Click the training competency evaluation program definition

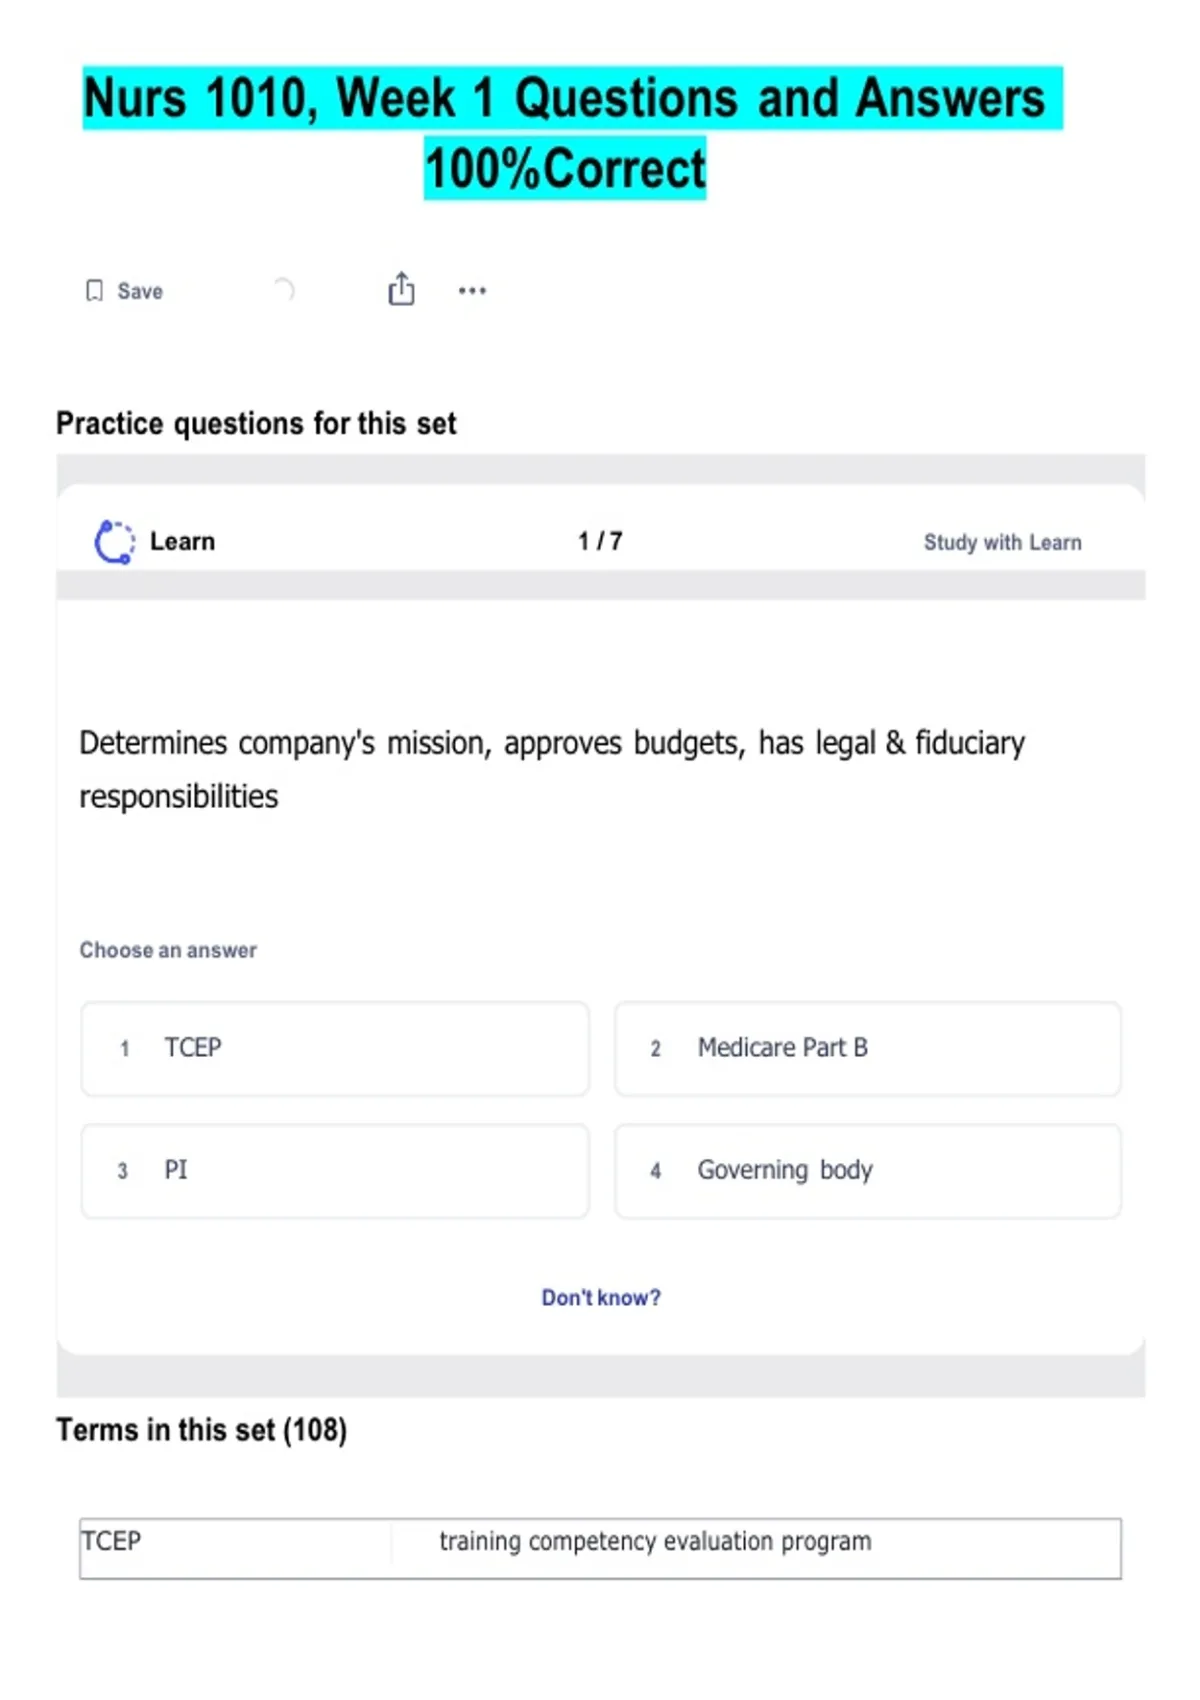[655, 1542]
